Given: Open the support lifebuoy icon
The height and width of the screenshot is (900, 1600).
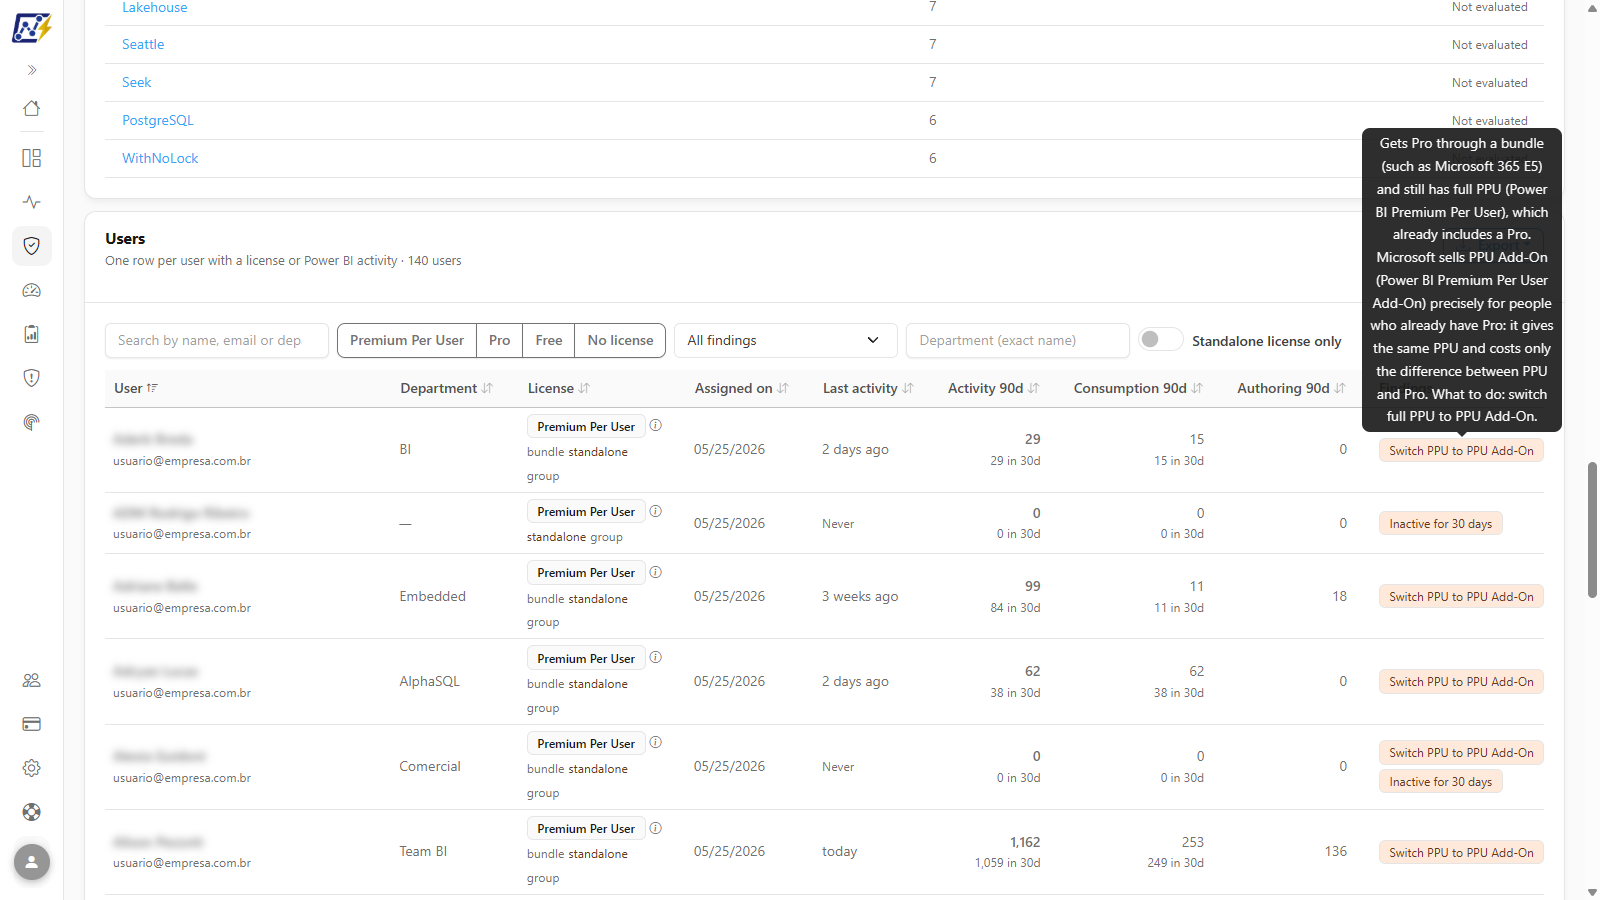Looking at the screenshot, I should pos(32,812).
